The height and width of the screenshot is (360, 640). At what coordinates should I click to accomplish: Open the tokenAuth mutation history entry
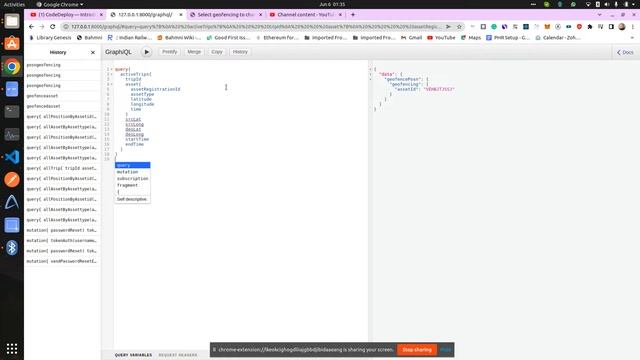(62, 240)
